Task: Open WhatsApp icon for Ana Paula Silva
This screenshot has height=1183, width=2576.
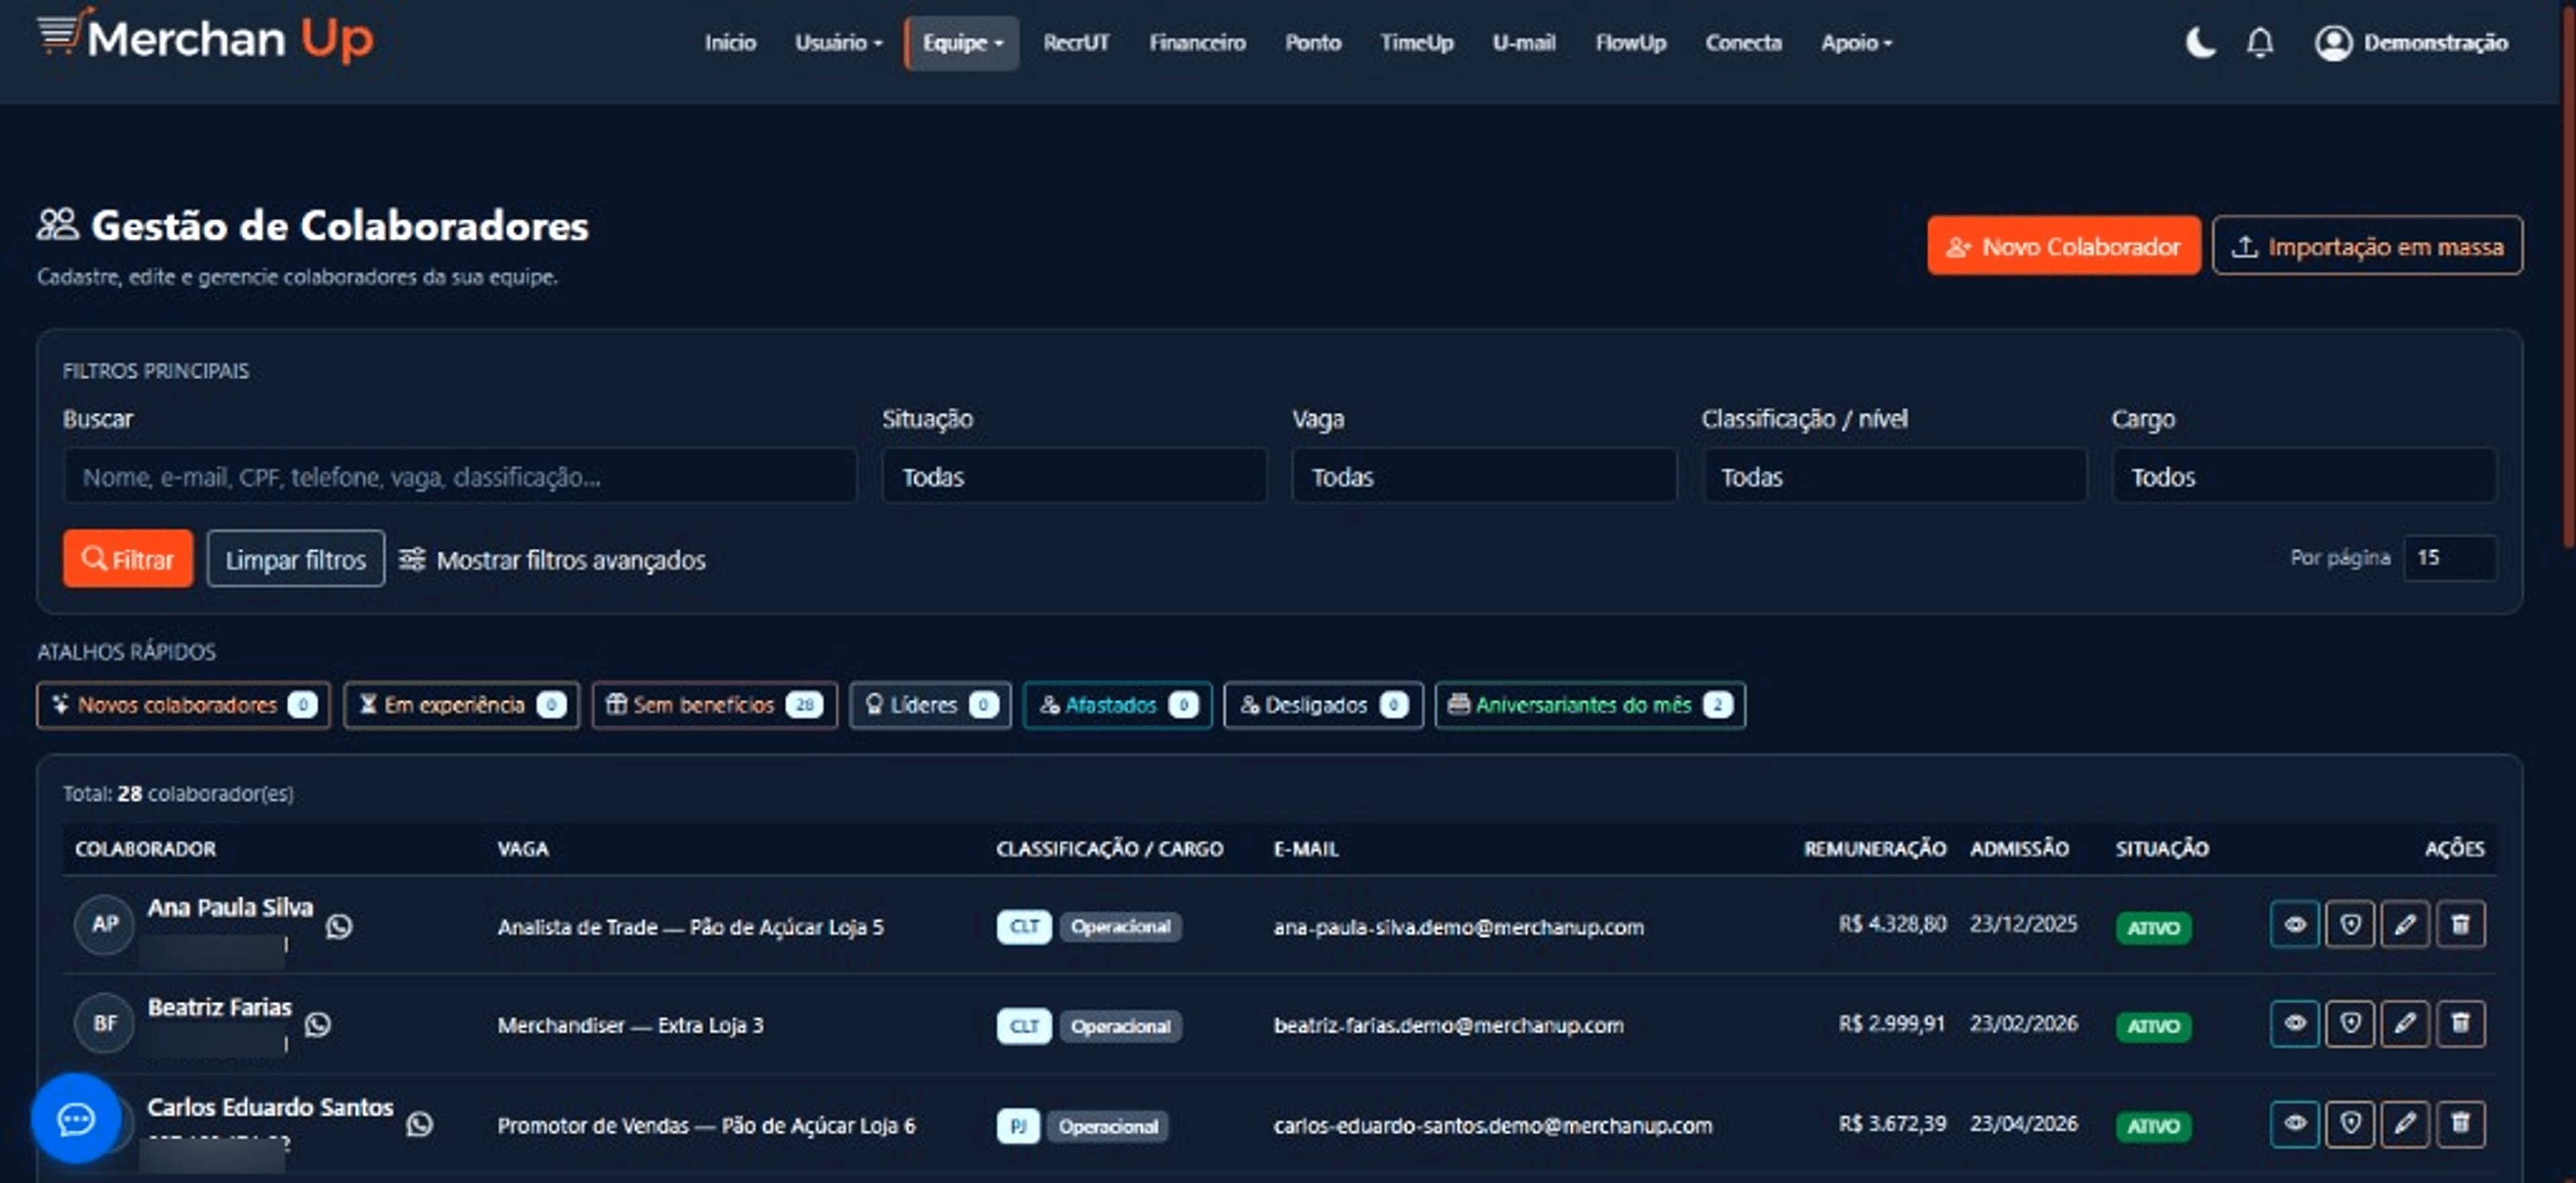Action: (339, 926)
